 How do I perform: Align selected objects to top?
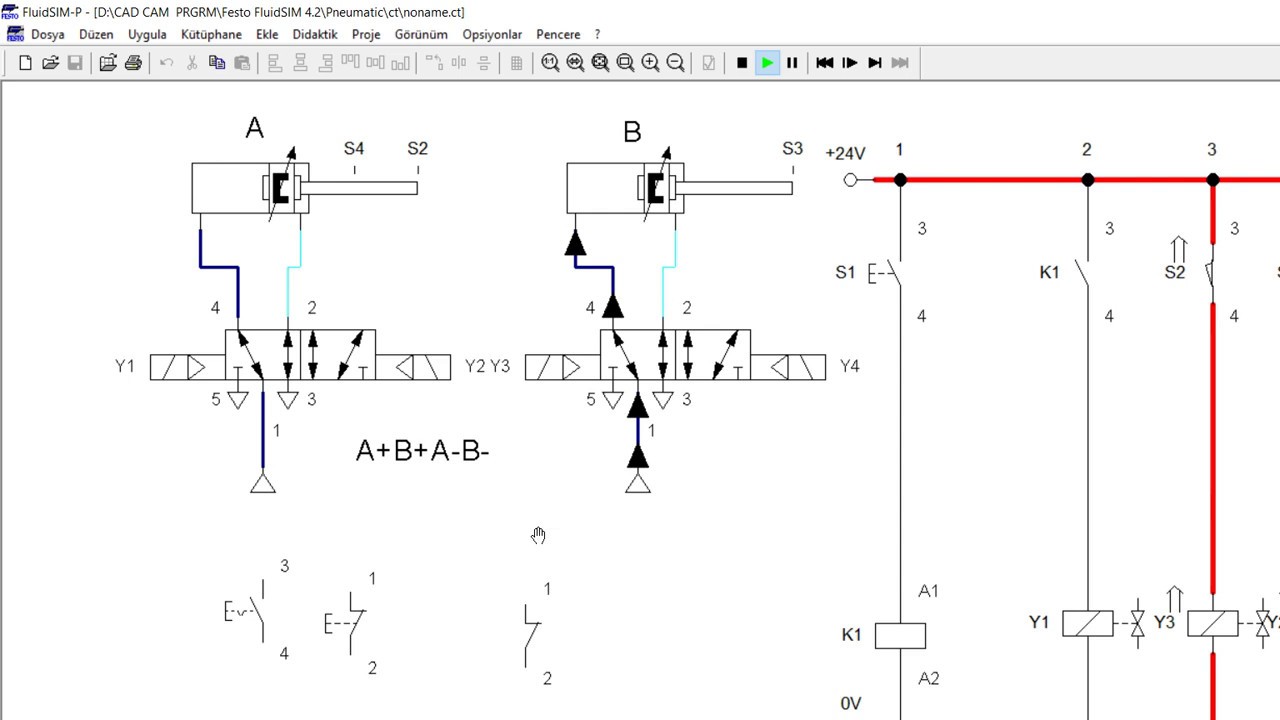(350, 62)
